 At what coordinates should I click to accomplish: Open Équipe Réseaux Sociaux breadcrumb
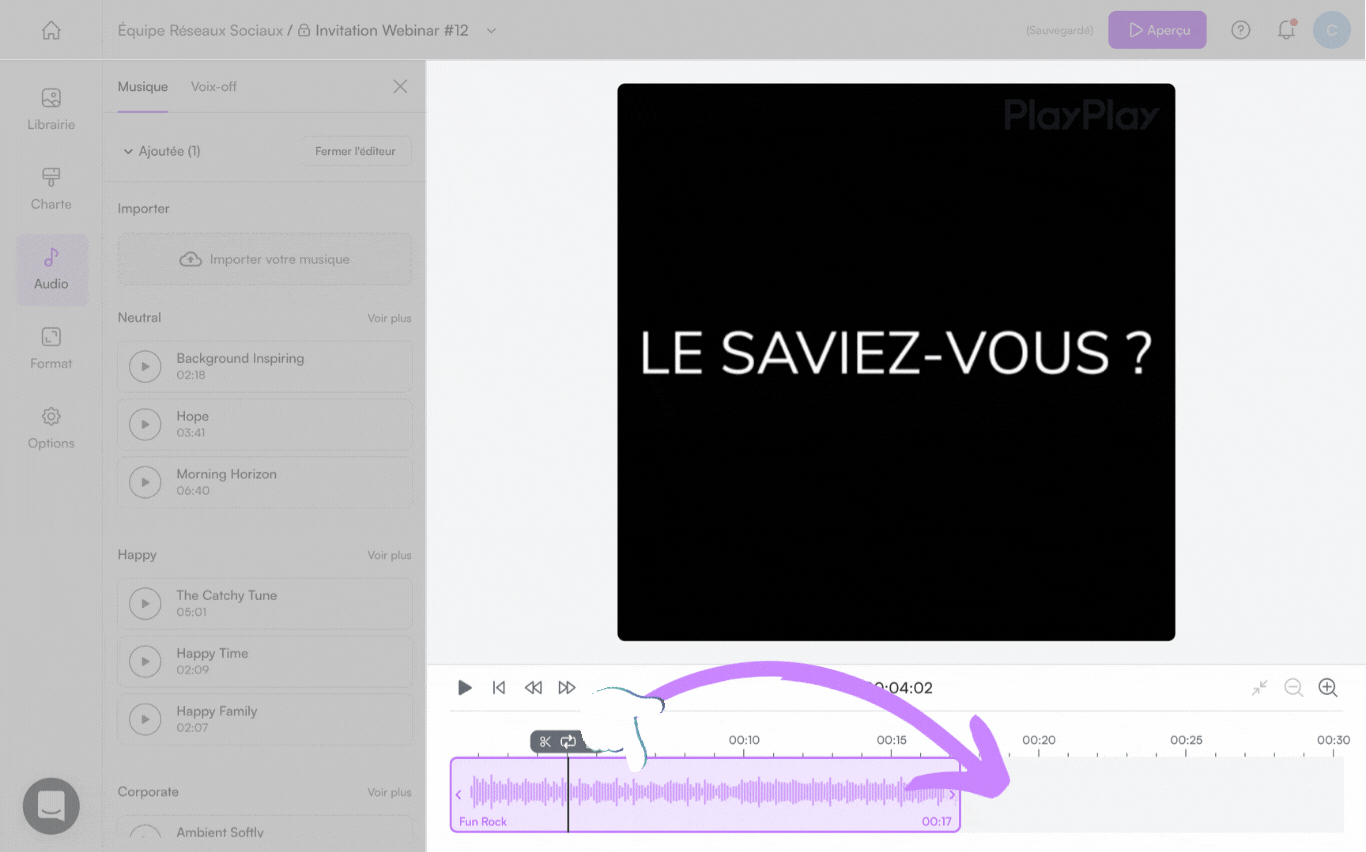tap(200, 31)
